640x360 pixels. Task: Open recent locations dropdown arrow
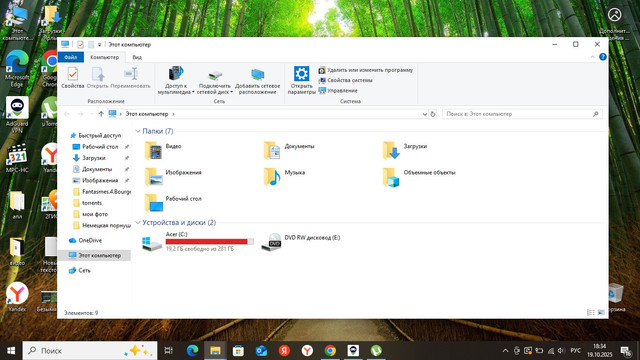pyautogui.click(x=91, y=114)
